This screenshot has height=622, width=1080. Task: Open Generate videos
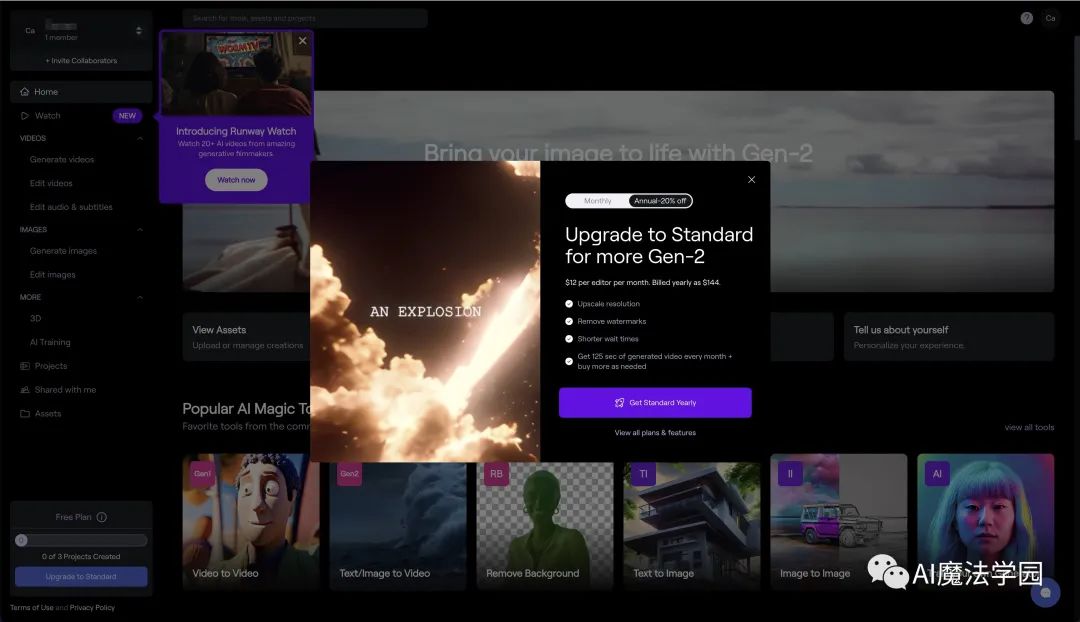62,160
